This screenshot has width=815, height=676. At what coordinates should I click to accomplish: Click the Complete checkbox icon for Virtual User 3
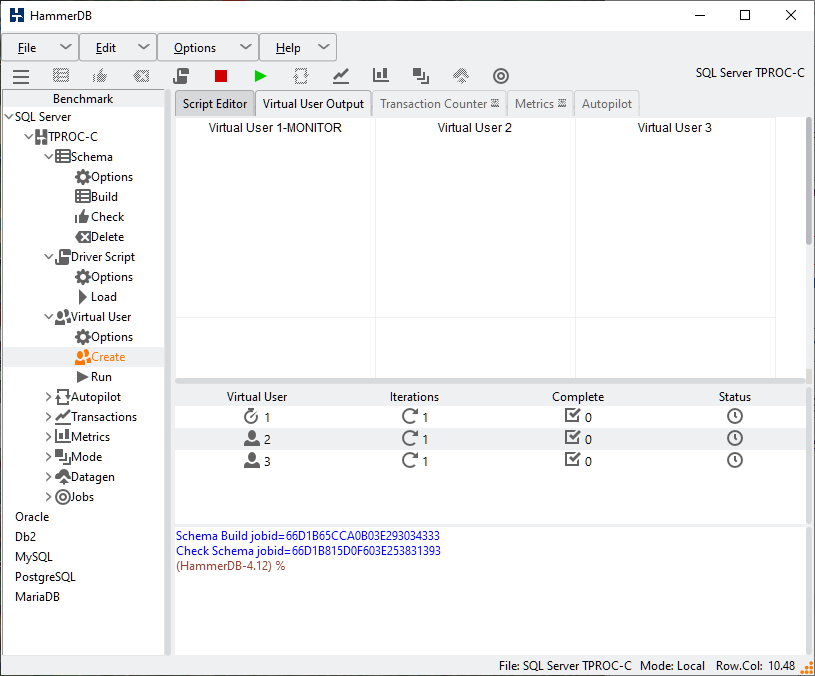[x=572, y=459]
